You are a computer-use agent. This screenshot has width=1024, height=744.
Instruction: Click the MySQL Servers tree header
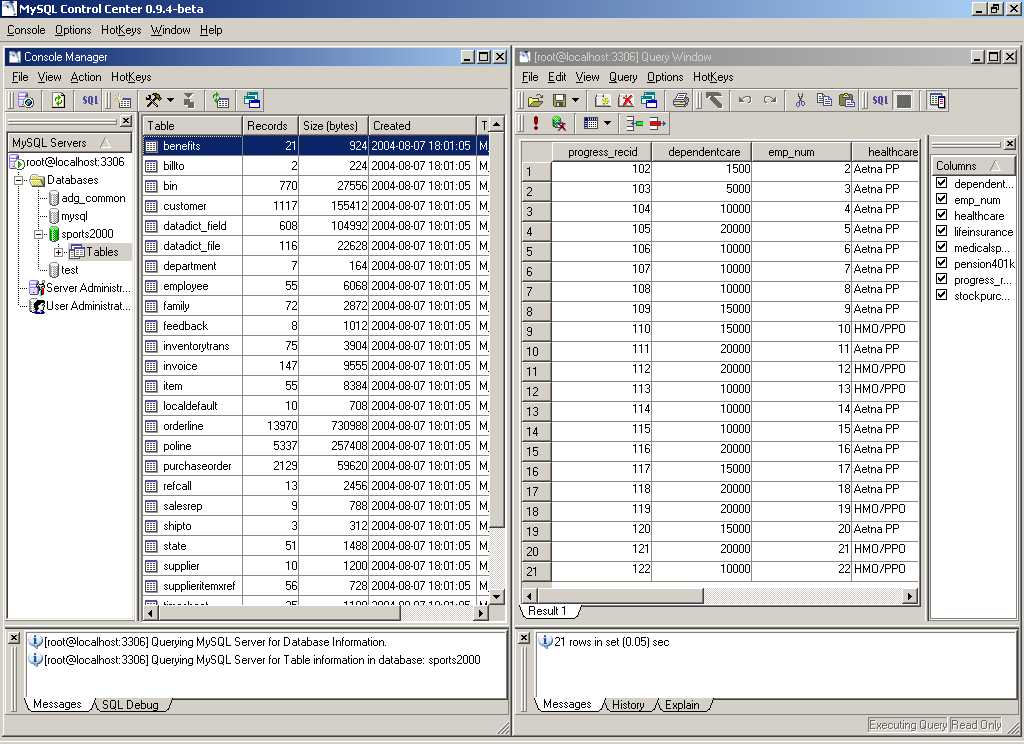tap(70, 142)
